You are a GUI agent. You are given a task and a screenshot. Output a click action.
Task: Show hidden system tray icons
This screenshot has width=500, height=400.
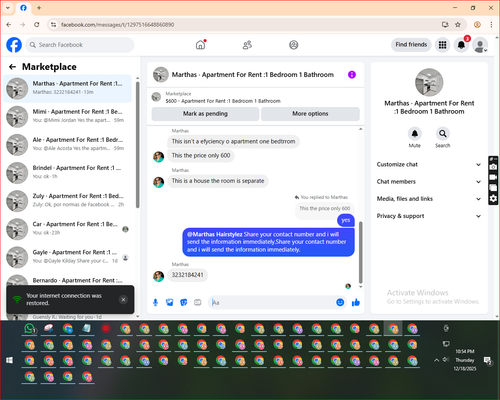point(436,360)
